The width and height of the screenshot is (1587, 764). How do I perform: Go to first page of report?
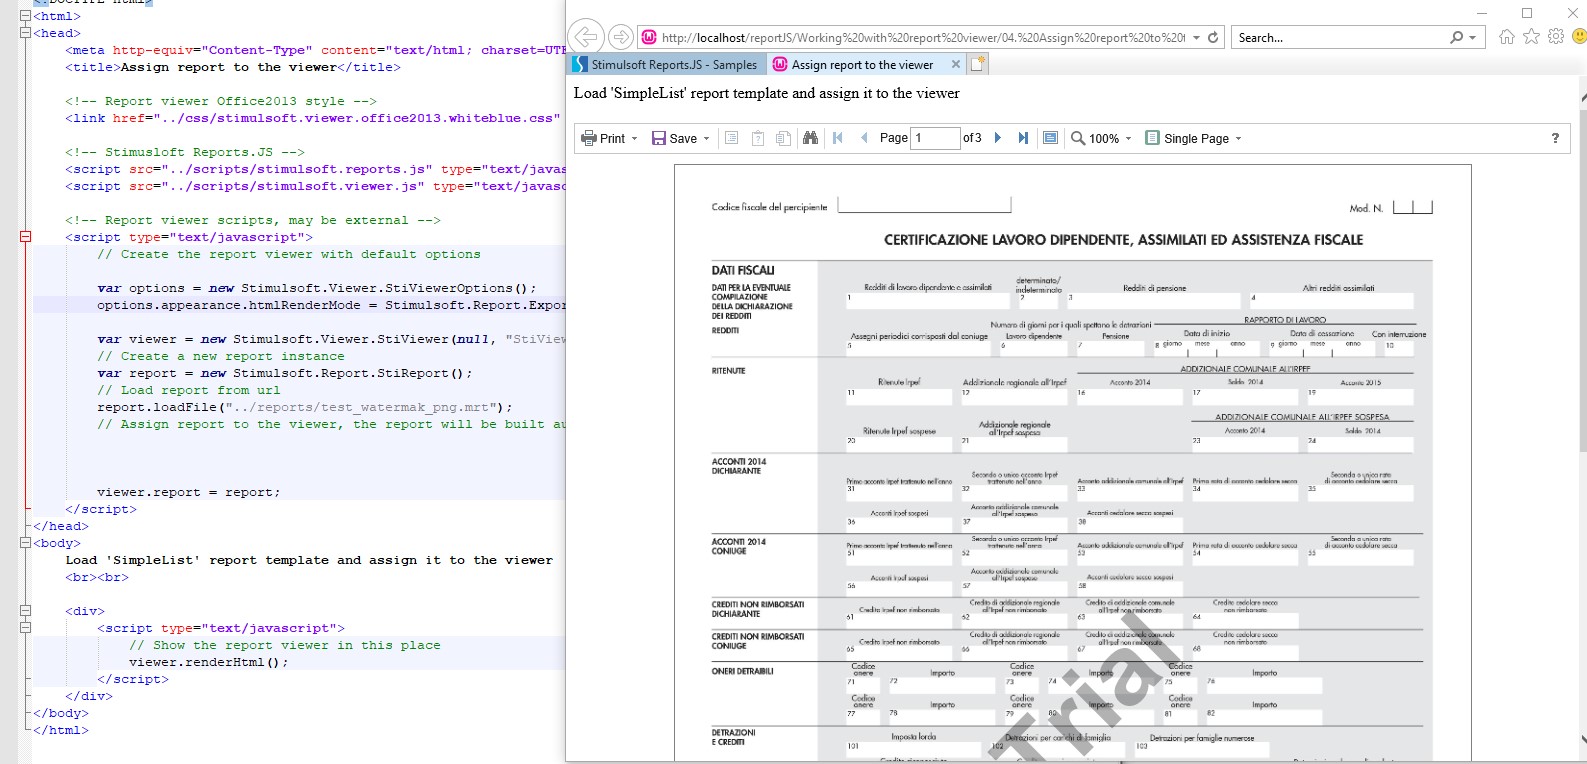[838, 138]
